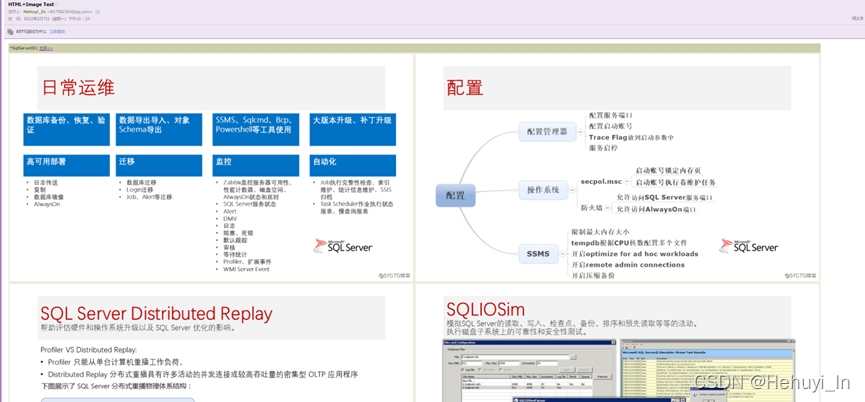Click the subject HTML+Image Test
Viewport: 865px width, 402px height.
coord(31,4)
